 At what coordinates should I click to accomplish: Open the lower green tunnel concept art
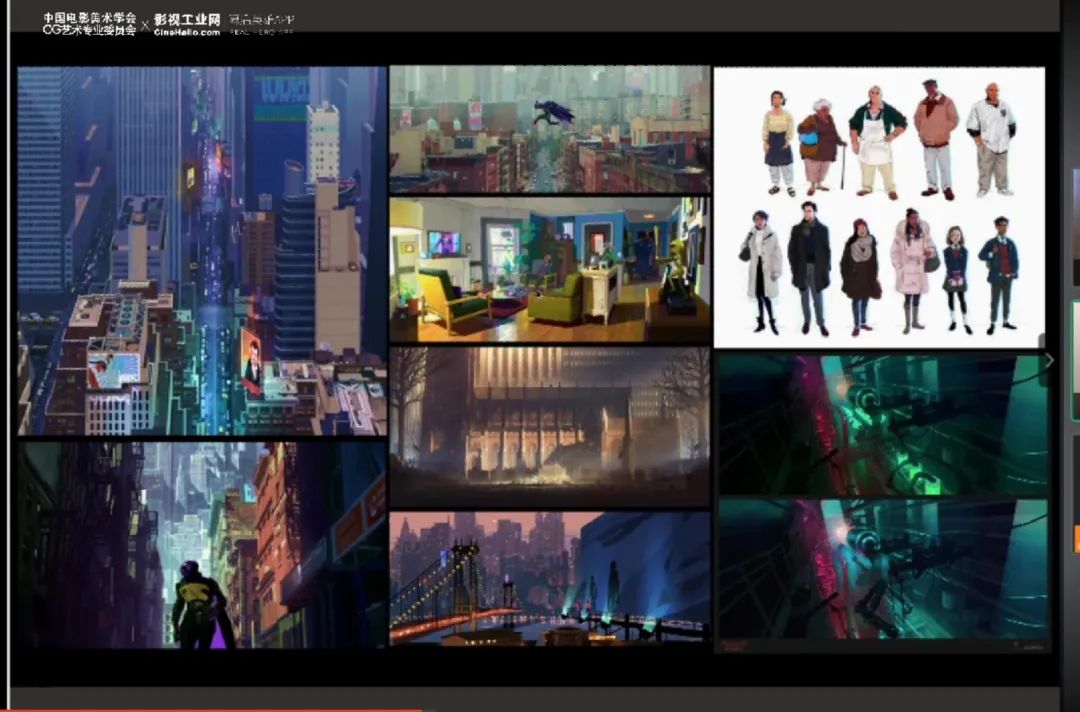pyautogui.click(x=882, y=570)
